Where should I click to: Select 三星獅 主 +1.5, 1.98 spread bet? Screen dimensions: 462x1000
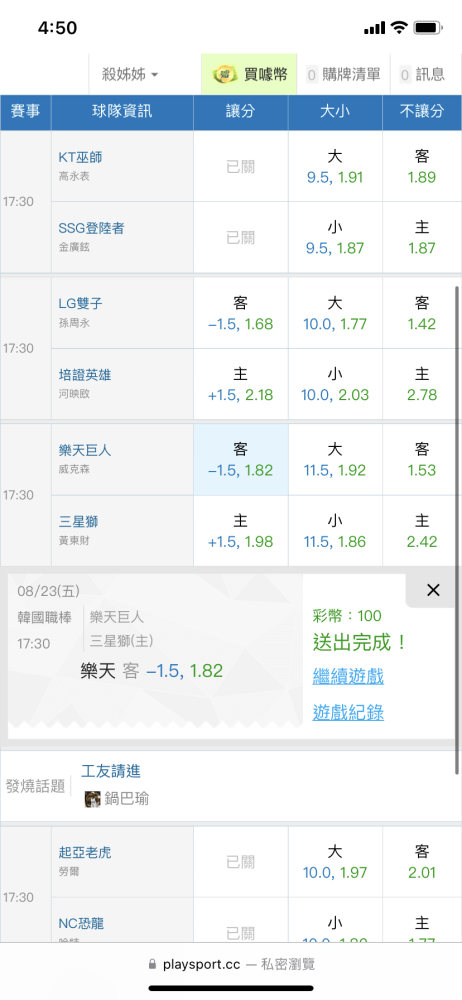(241, 531)
